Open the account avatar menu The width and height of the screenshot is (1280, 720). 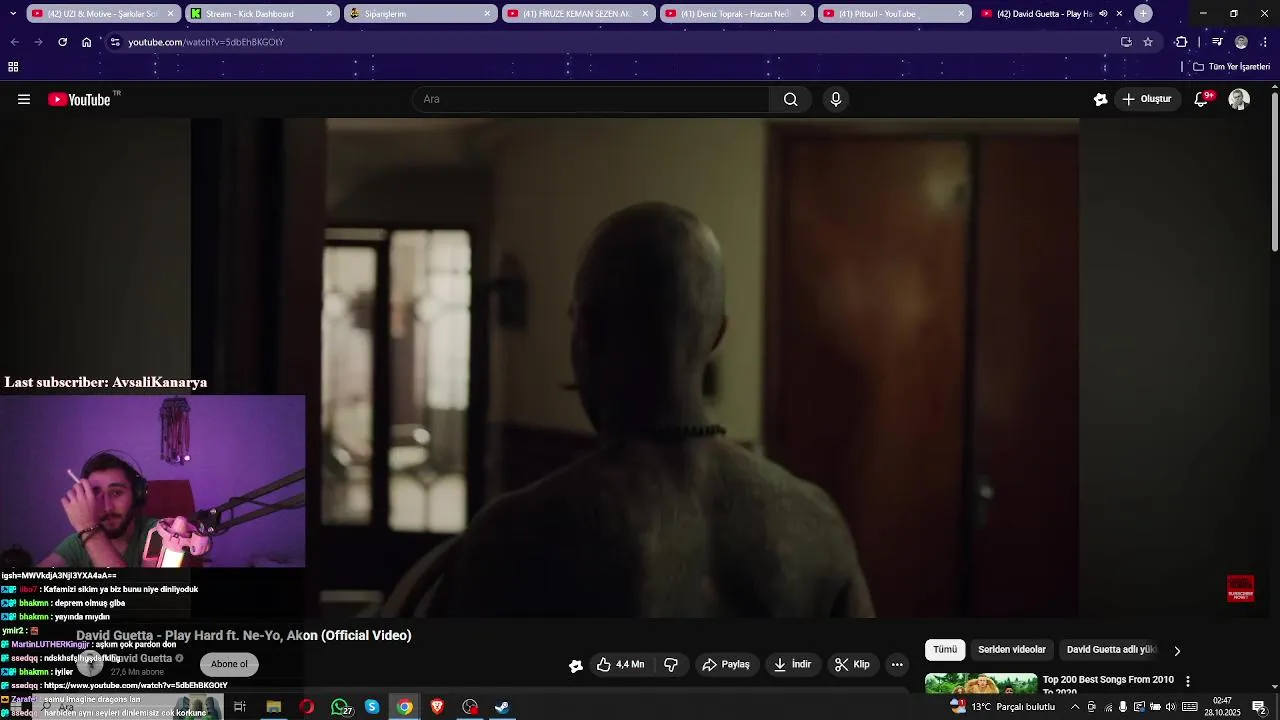[x=1239, y=99]
